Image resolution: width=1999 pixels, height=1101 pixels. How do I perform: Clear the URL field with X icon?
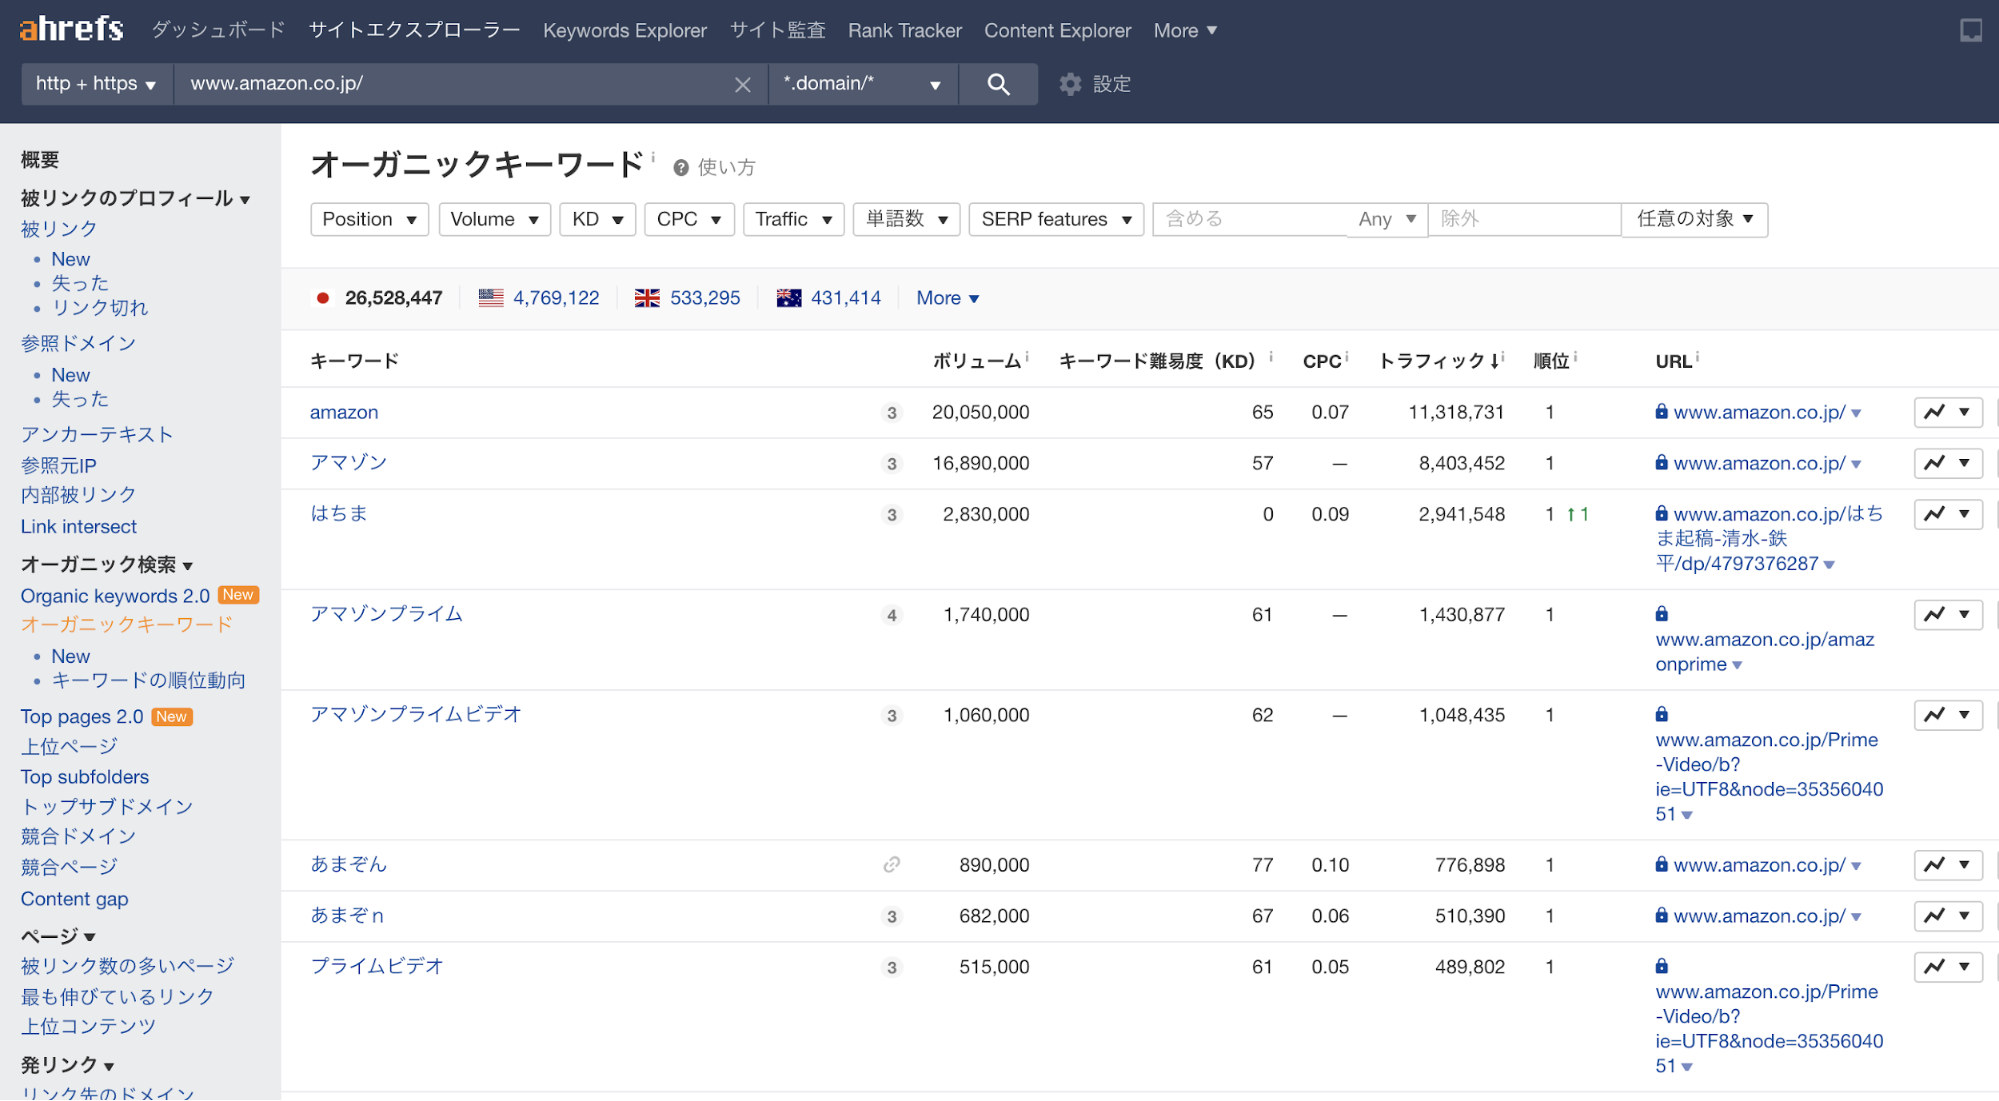pos(742,85)
